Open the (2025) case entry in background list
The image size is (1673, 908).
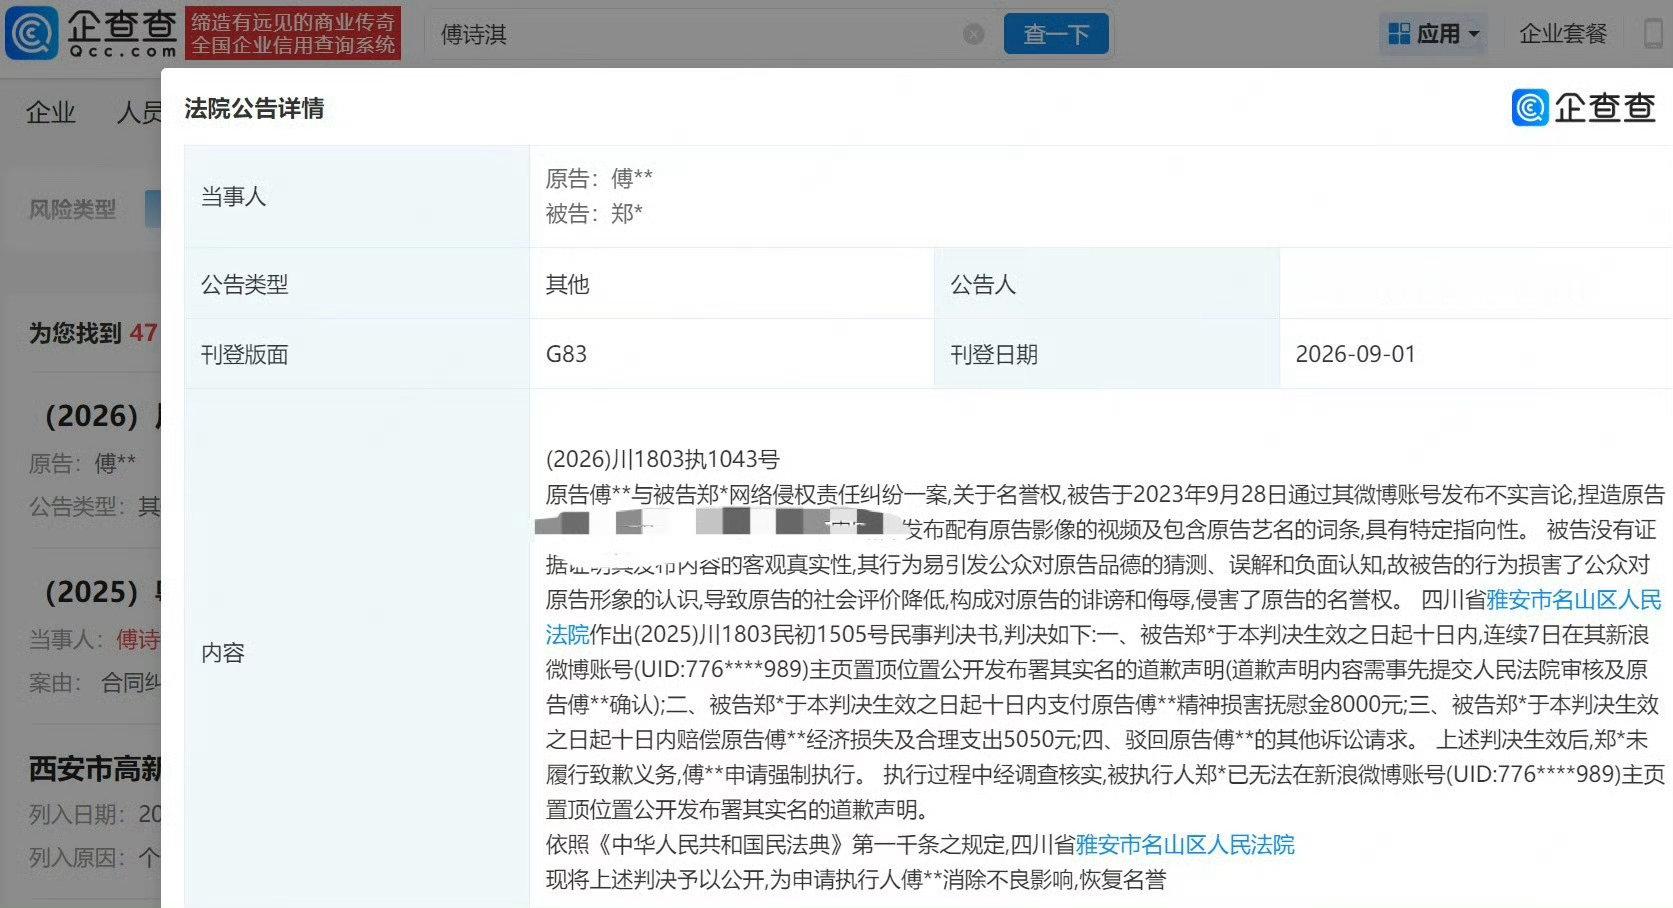click(100, 592)
